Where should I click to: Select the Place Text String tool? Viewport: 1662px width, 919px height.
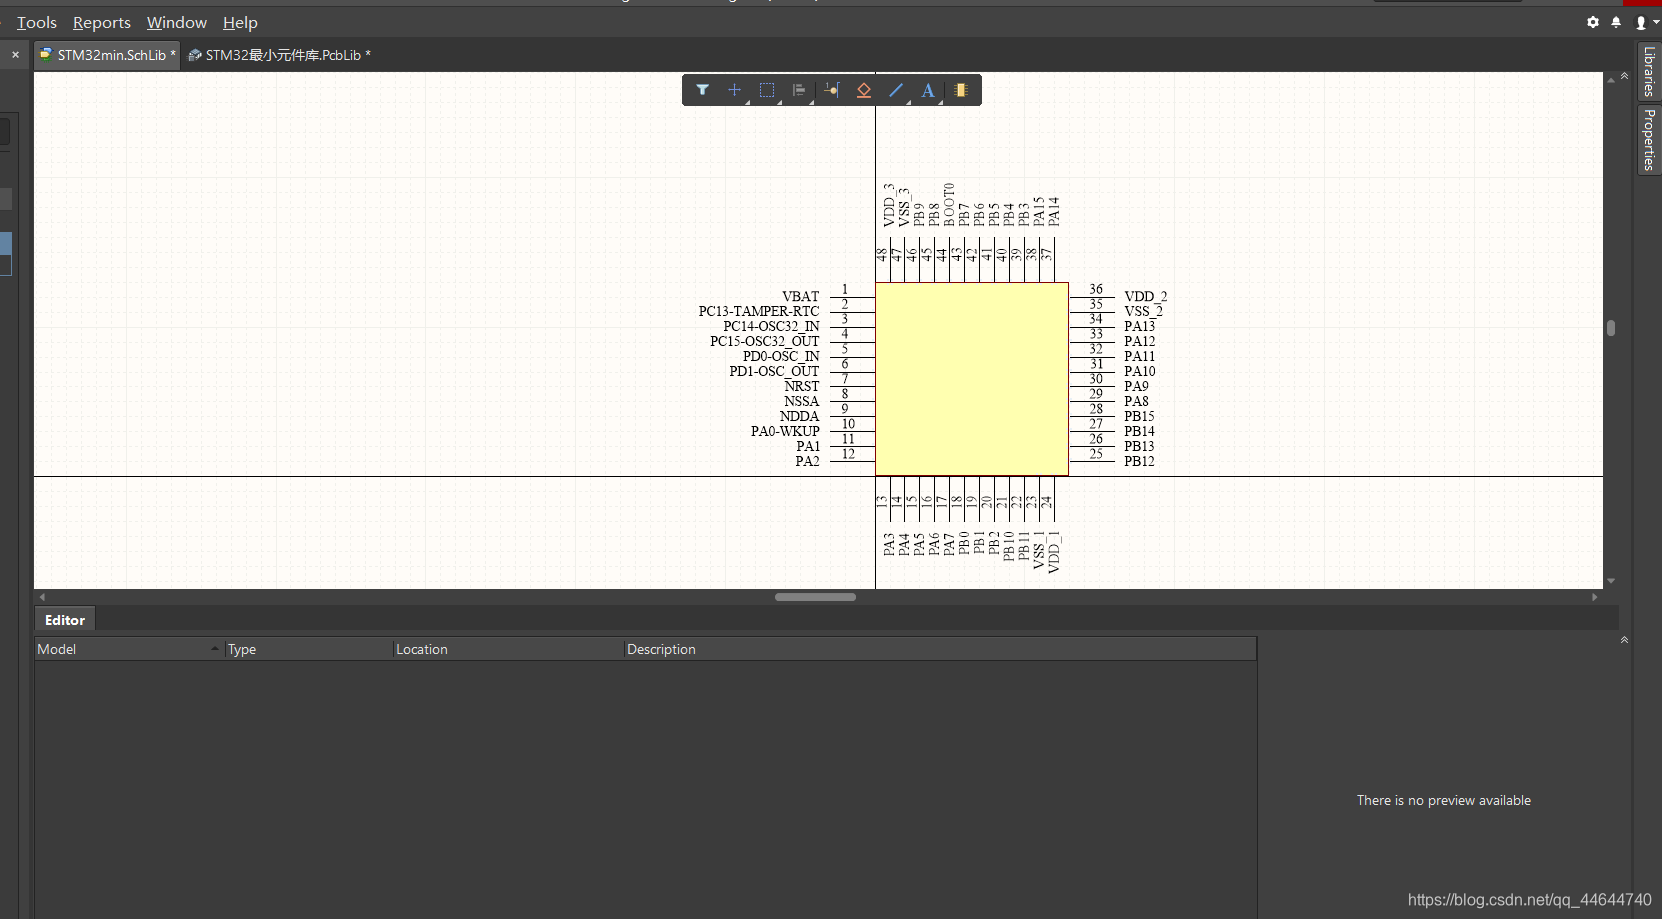[928, 90]
